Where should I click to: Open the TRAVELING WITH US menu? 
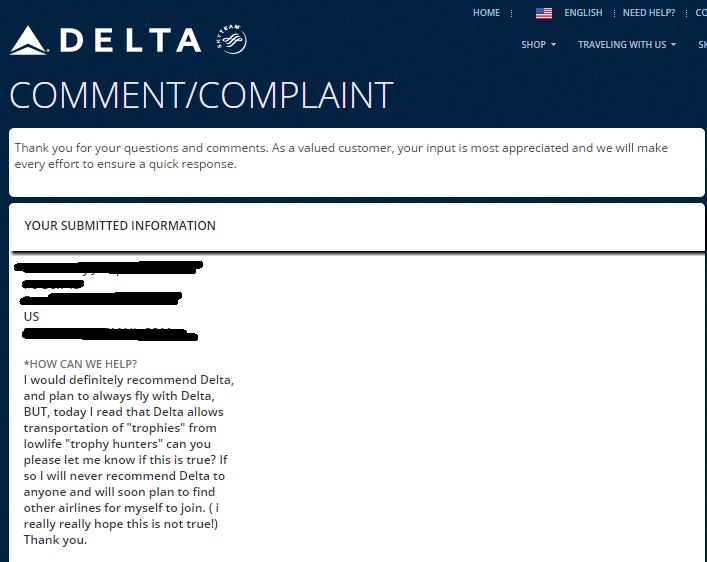point(622,45)
